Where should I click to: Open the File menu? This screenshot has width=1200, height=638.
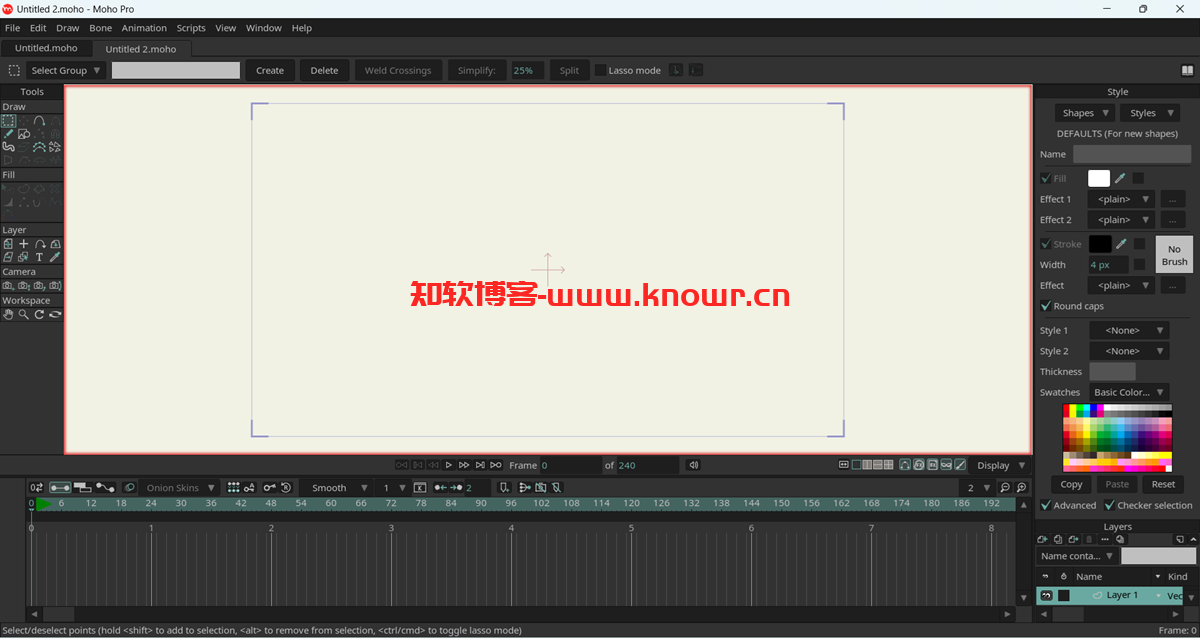coord(12,28)
